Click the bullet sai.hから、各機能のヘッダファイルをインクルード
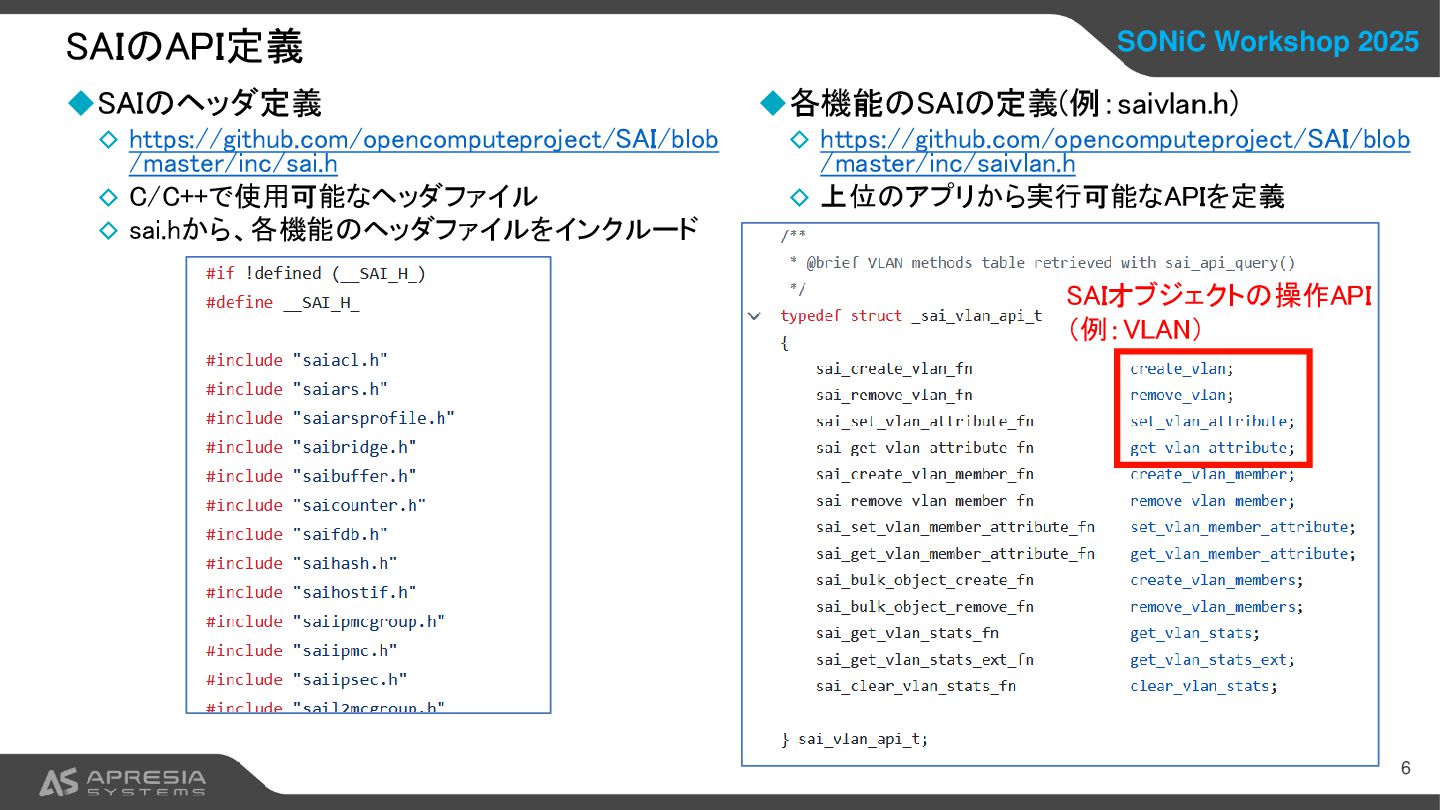 (413, 230)
